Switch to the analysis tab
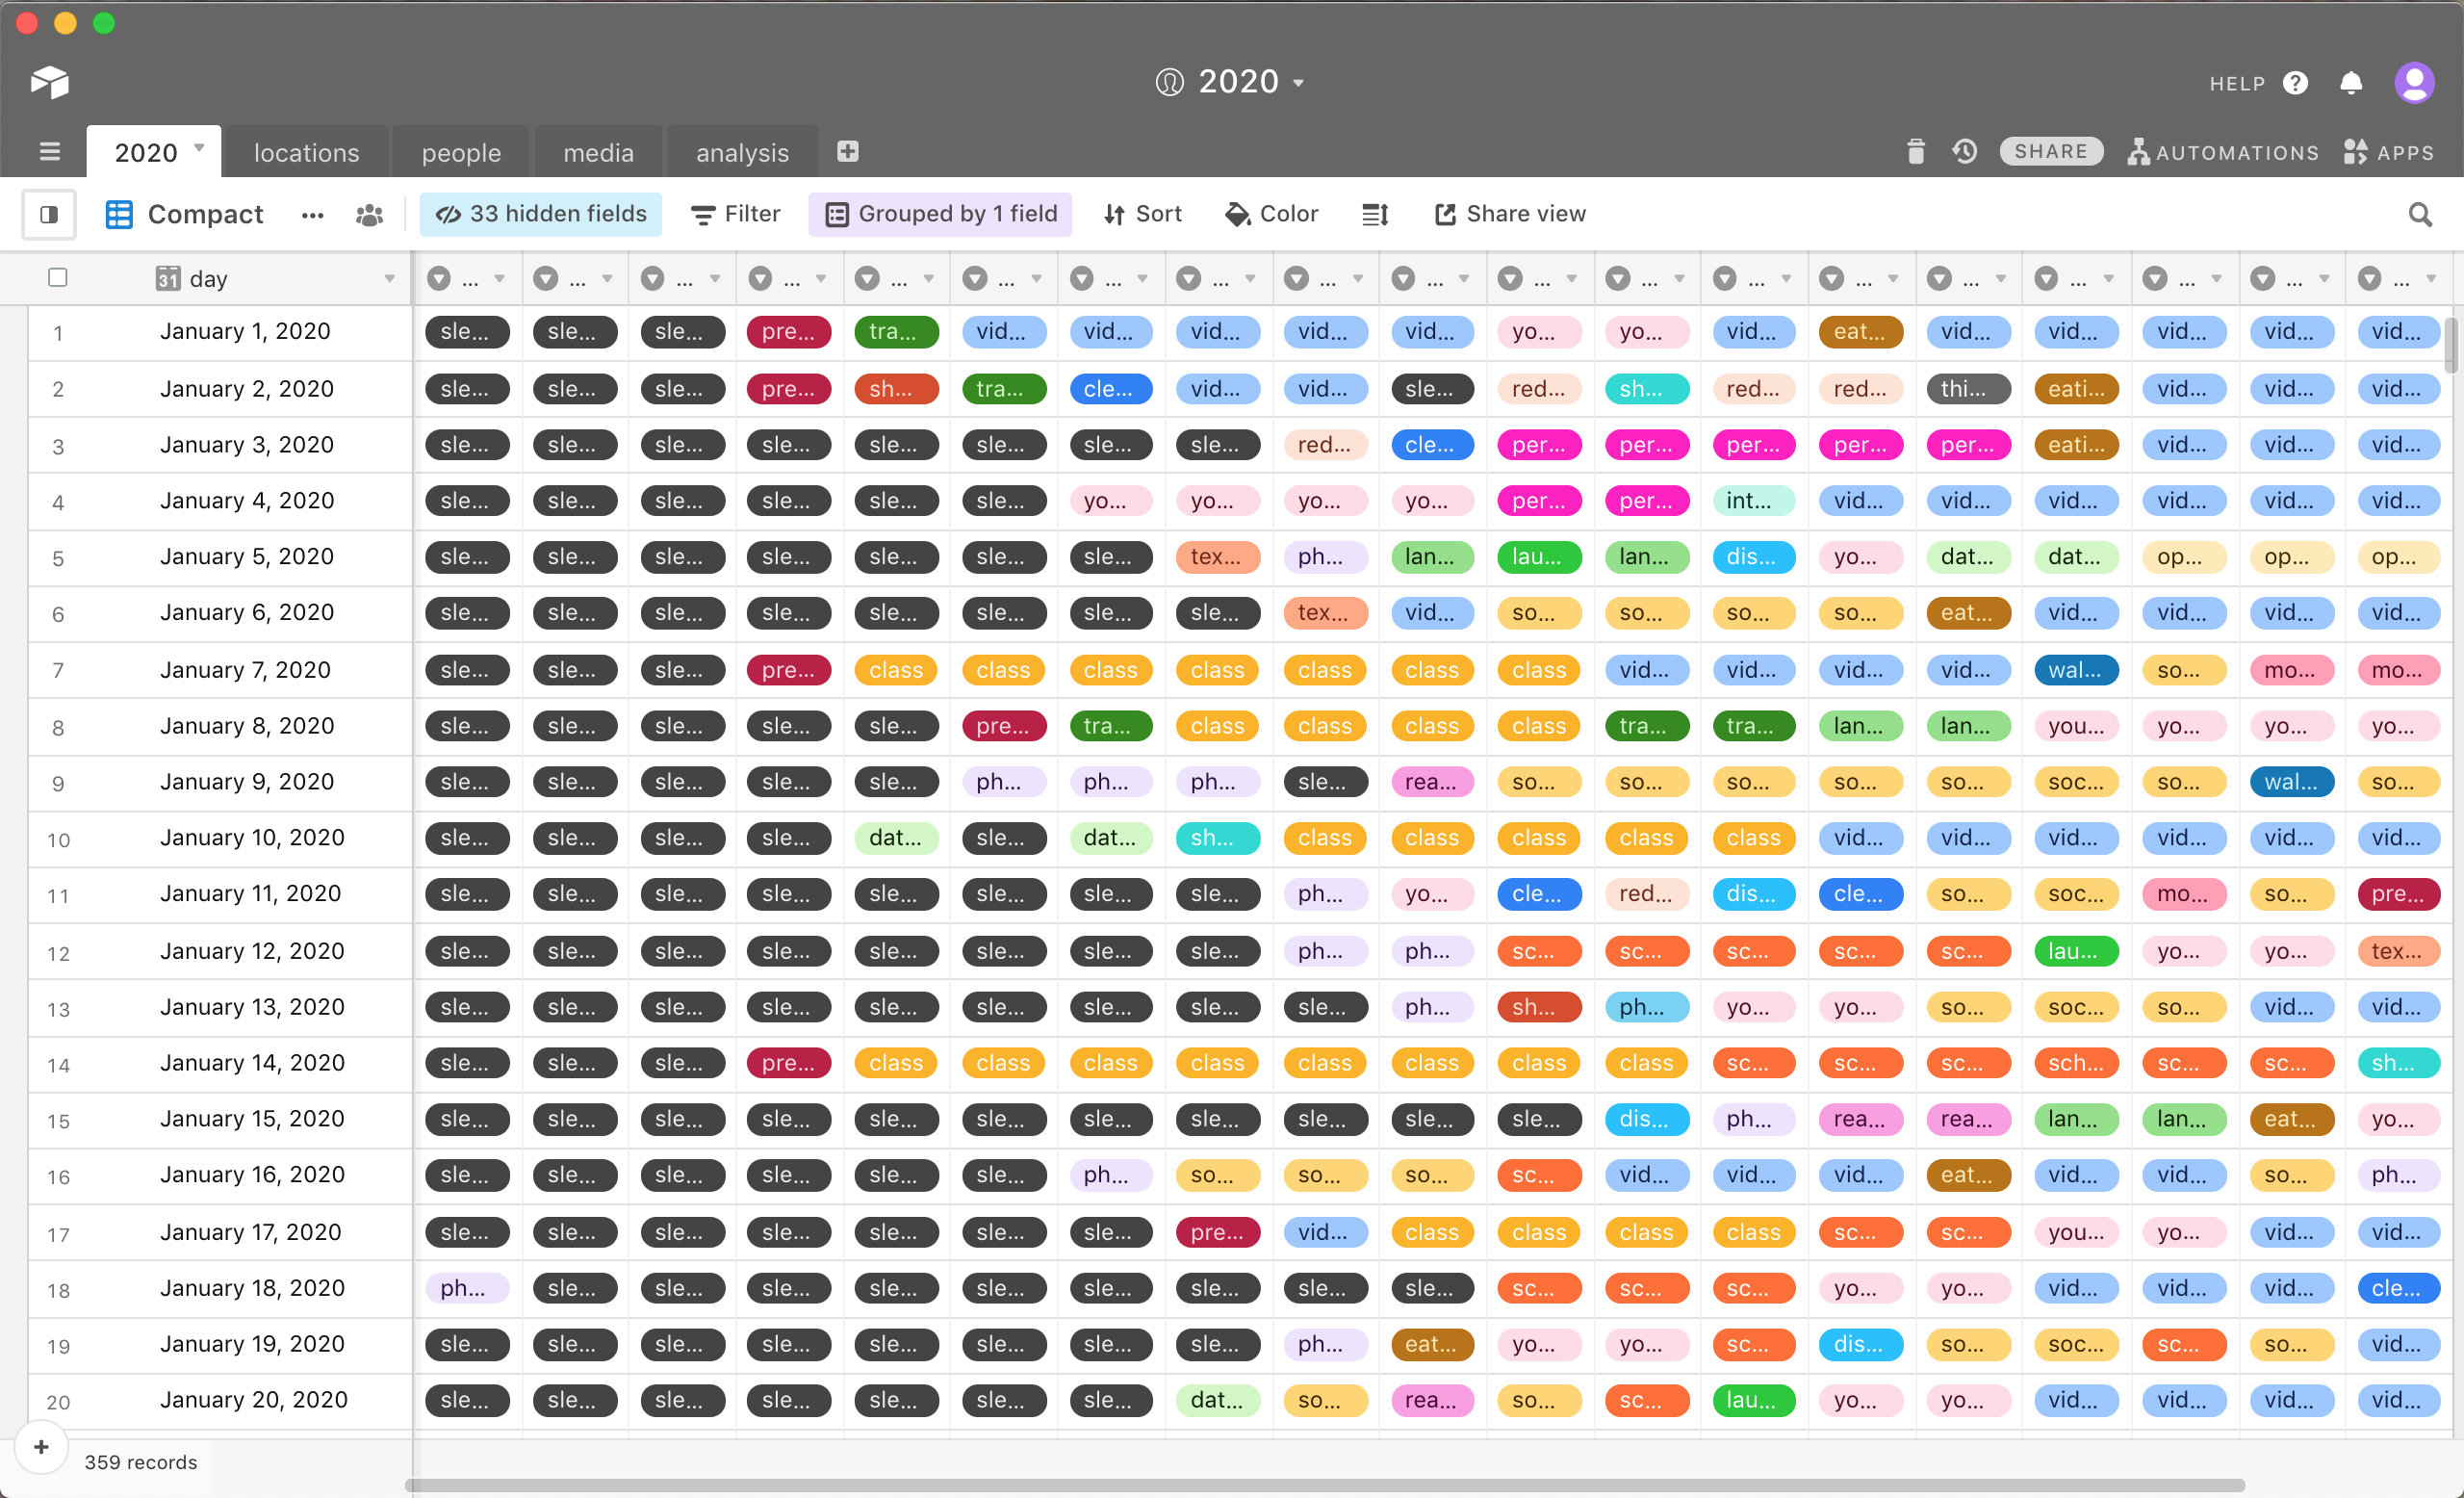2464x1498 pixels. [x=743, y=151]
